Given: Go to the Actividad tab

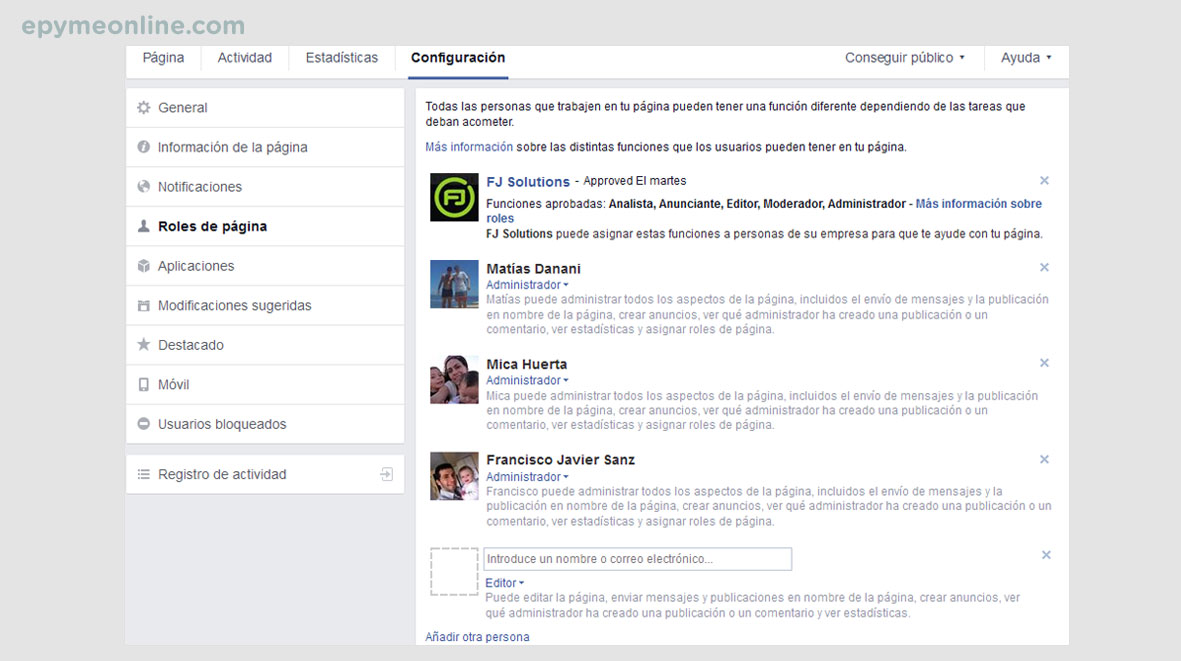Looking at the screenshot, I should (x=244, y=58).
